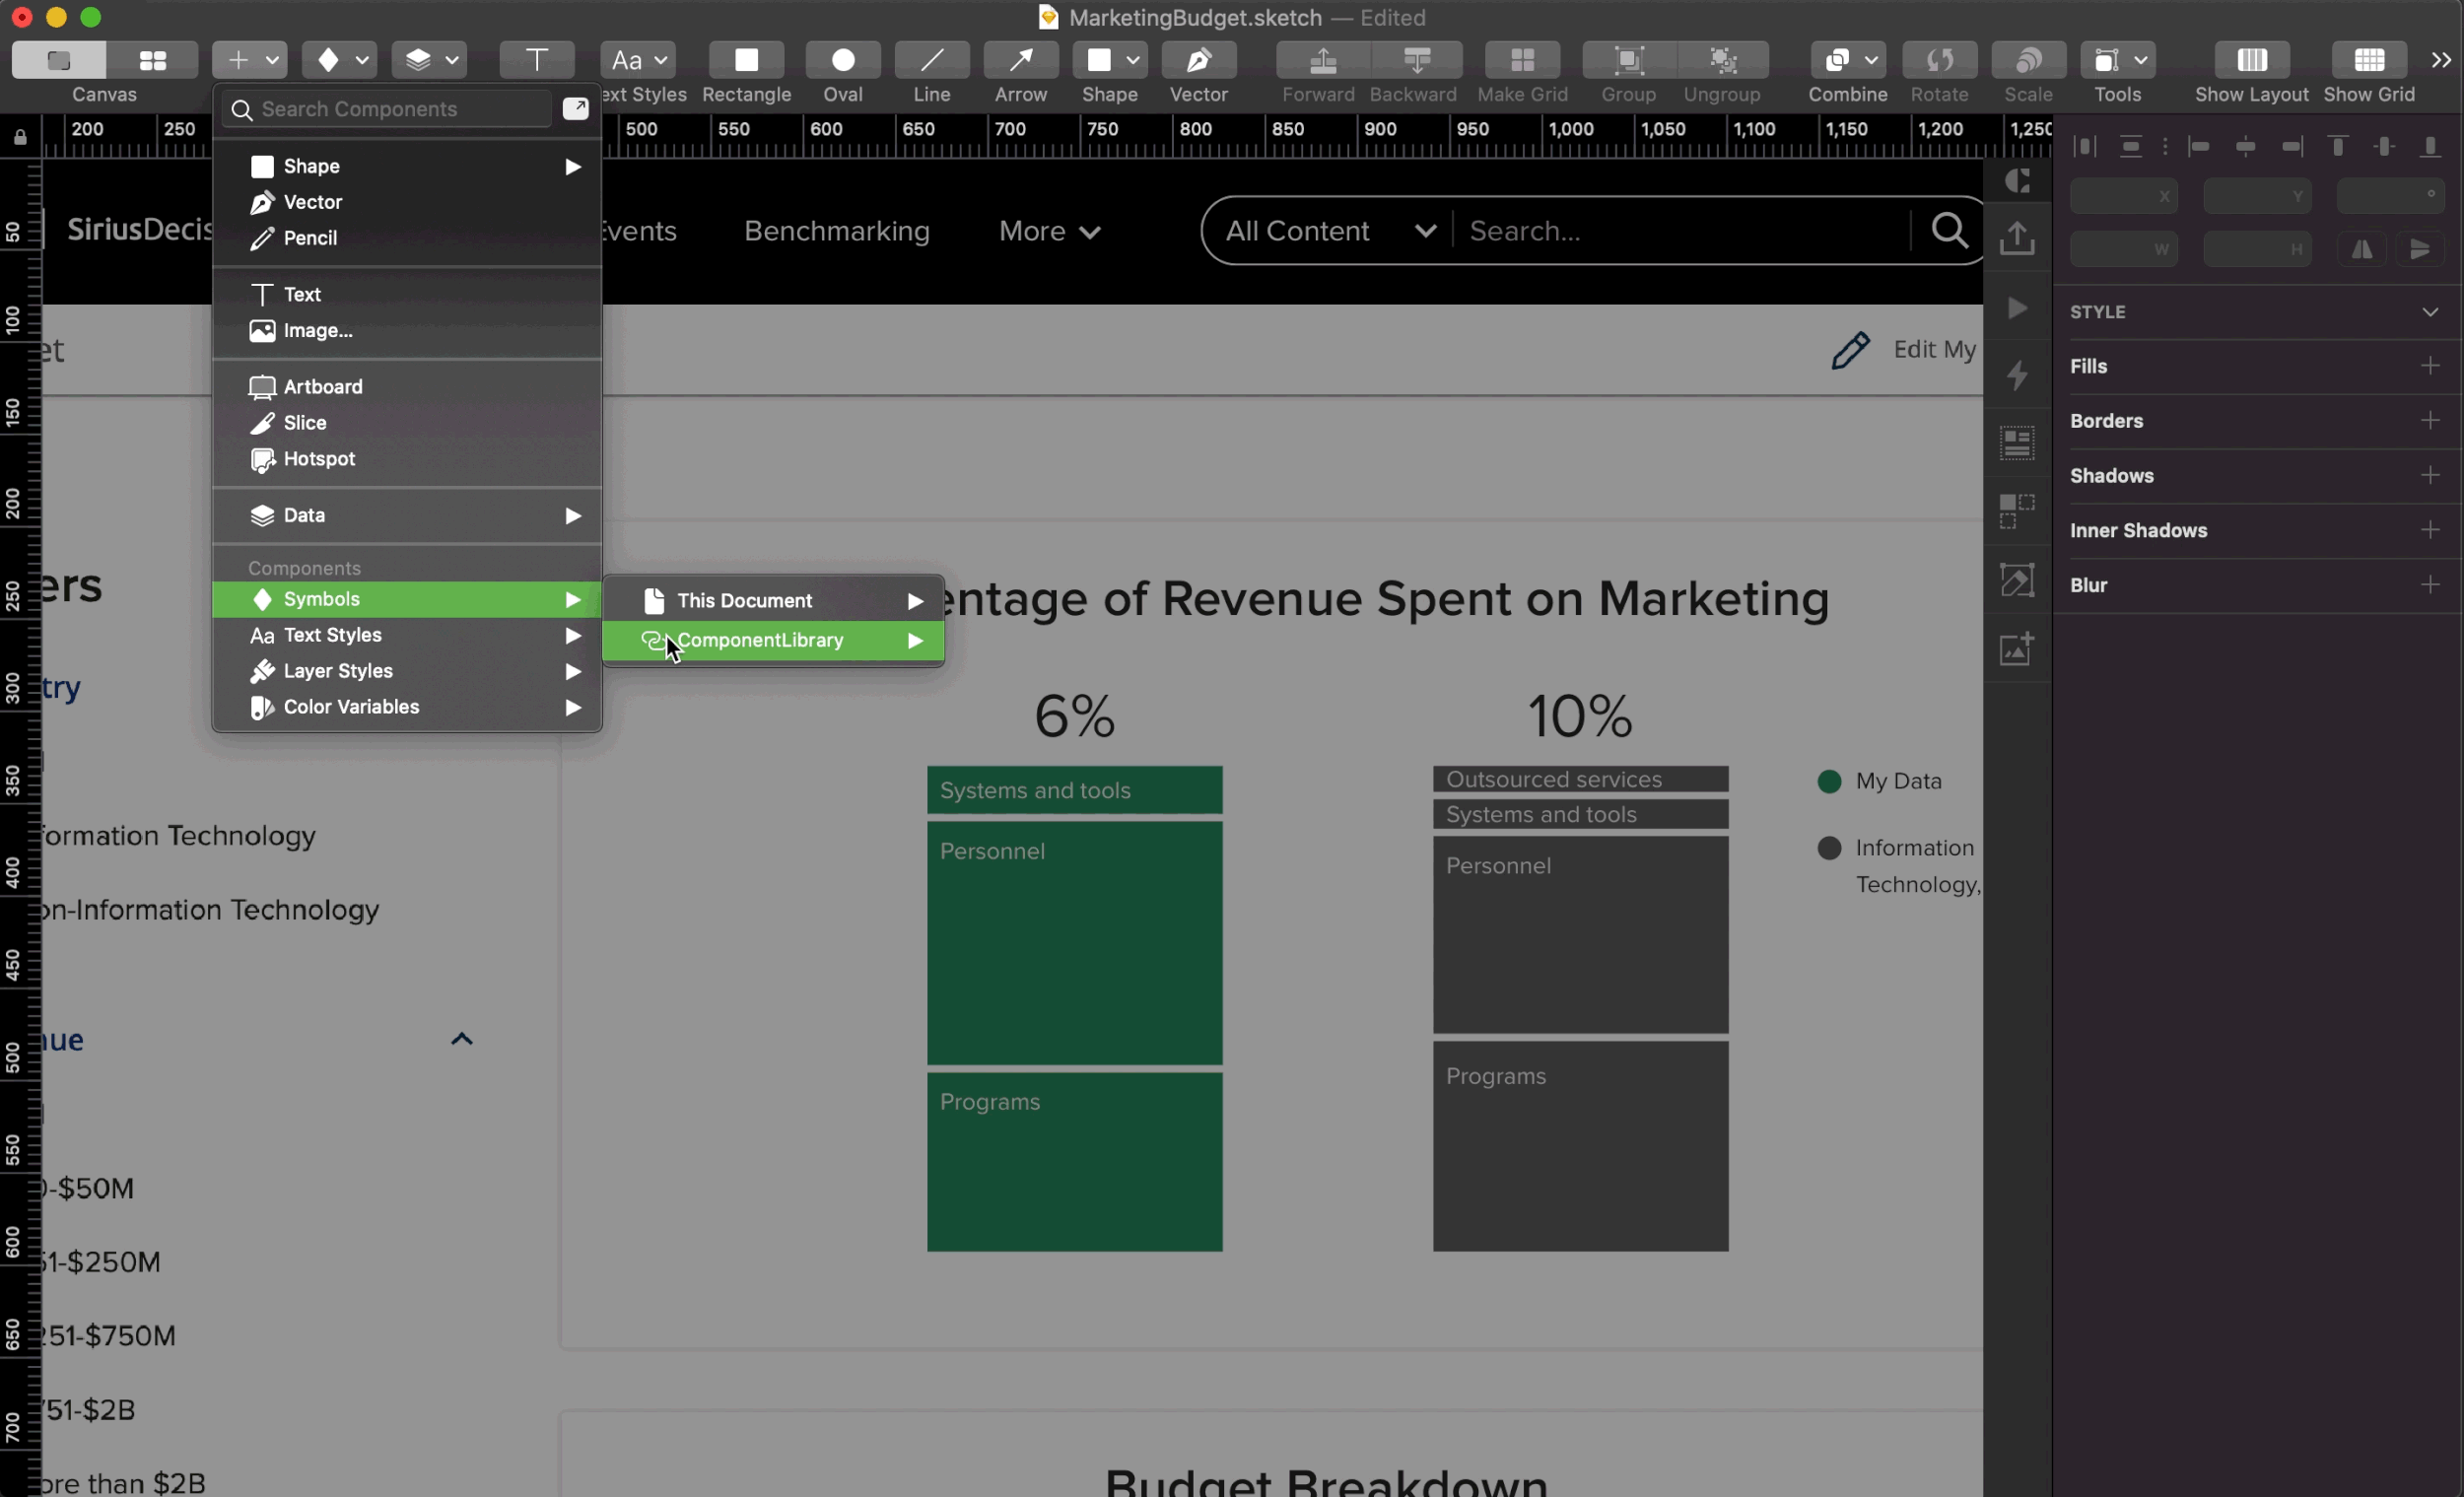Click the Rotate toolbar icon
The height and width of the screenshot is (1497, 2464).
(1939, 60)
